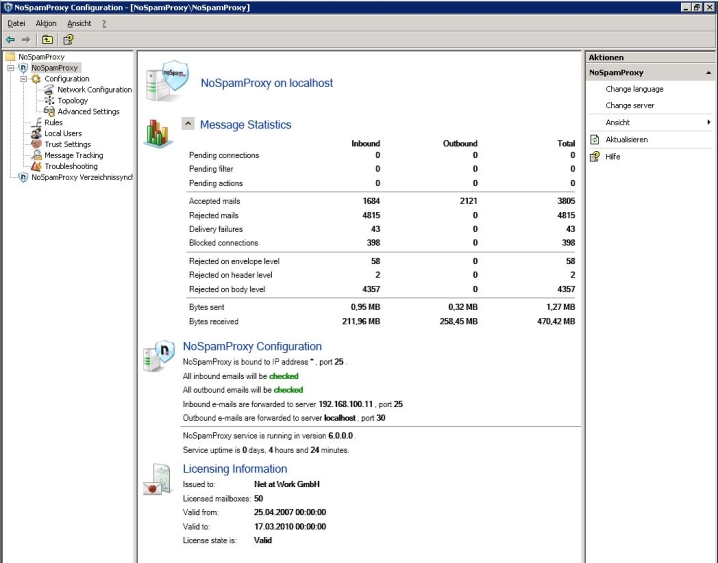Open Local Users in the tree
The height and width of the screenshot is (563, 718).
[x=62, y=134]
